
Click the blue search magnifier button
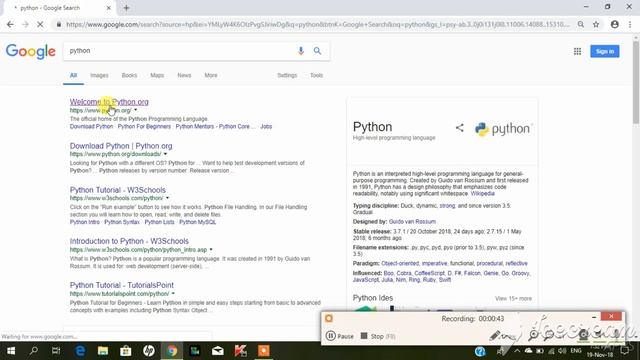coord(317,51)
